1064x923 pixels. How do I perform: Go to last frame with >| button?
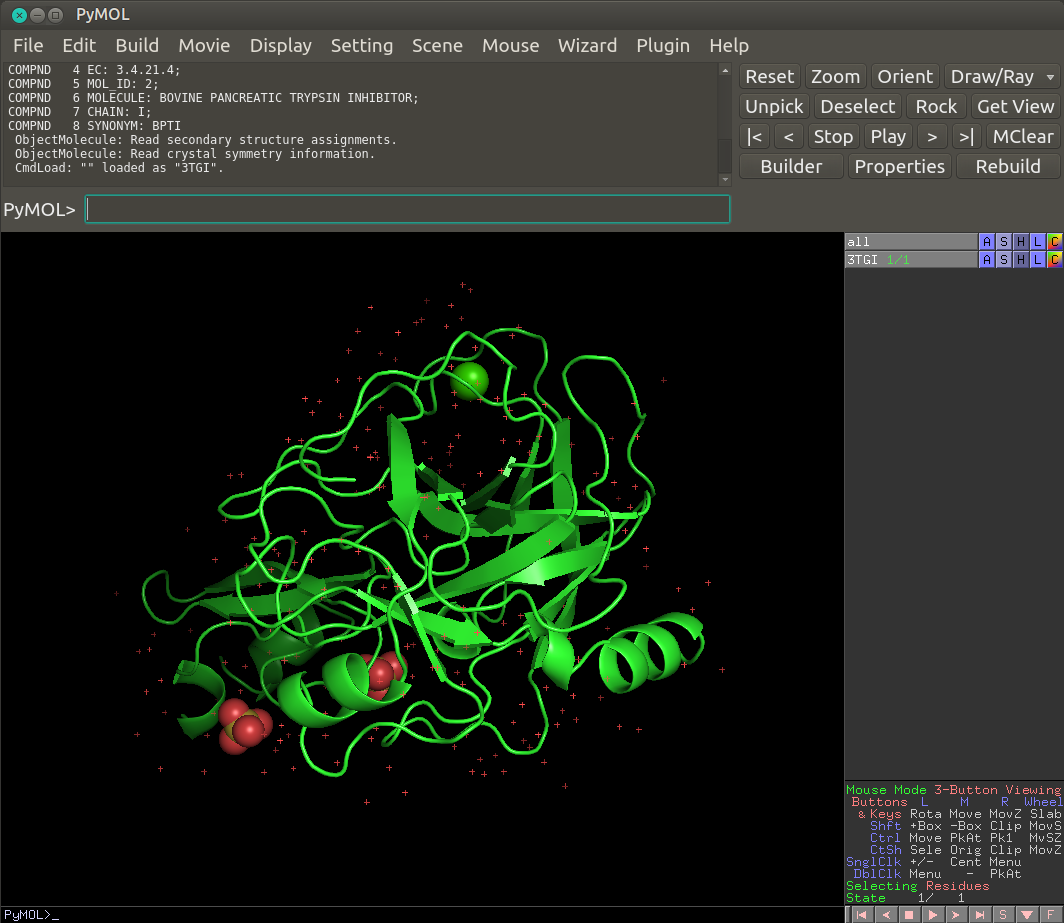967,136
